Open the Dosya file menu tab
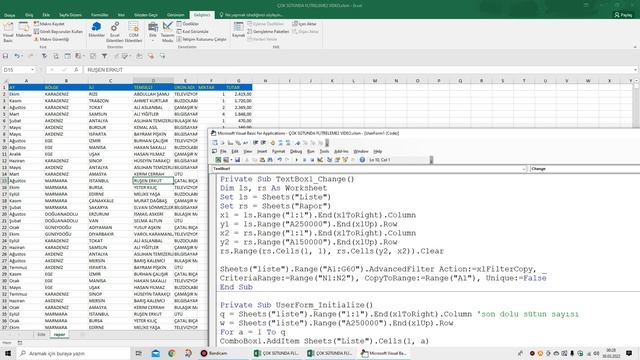Screen dimensions: 640x360 9,15
